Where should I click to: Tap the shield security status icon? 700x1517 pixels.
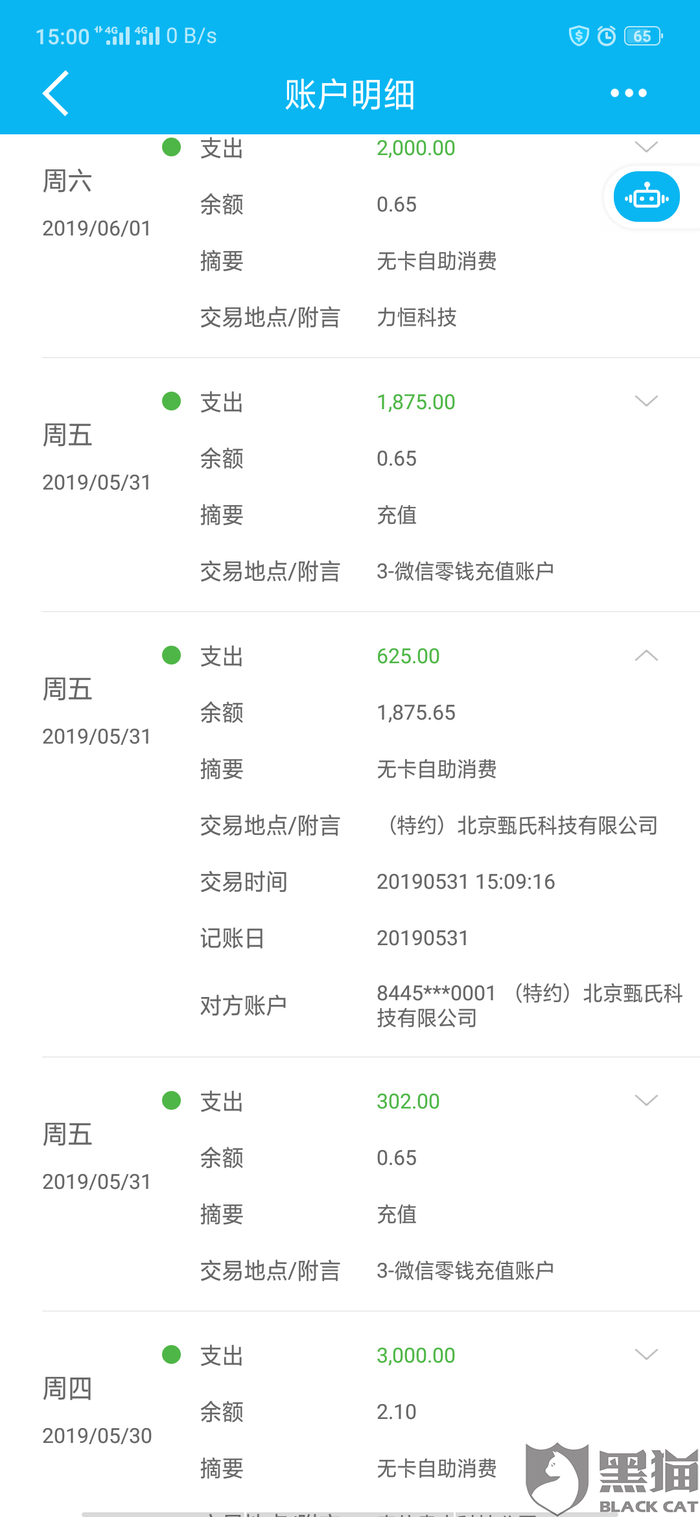[x=579, y=36]
